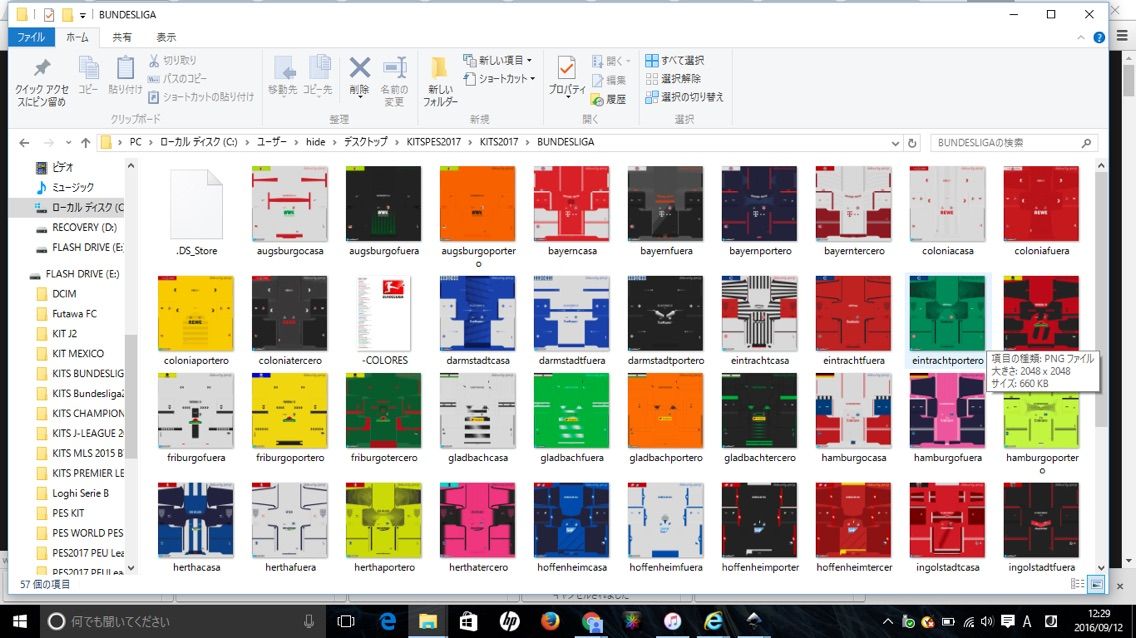
Task: Click the Paste icon in the ribbon
Action: pos(125,69)
